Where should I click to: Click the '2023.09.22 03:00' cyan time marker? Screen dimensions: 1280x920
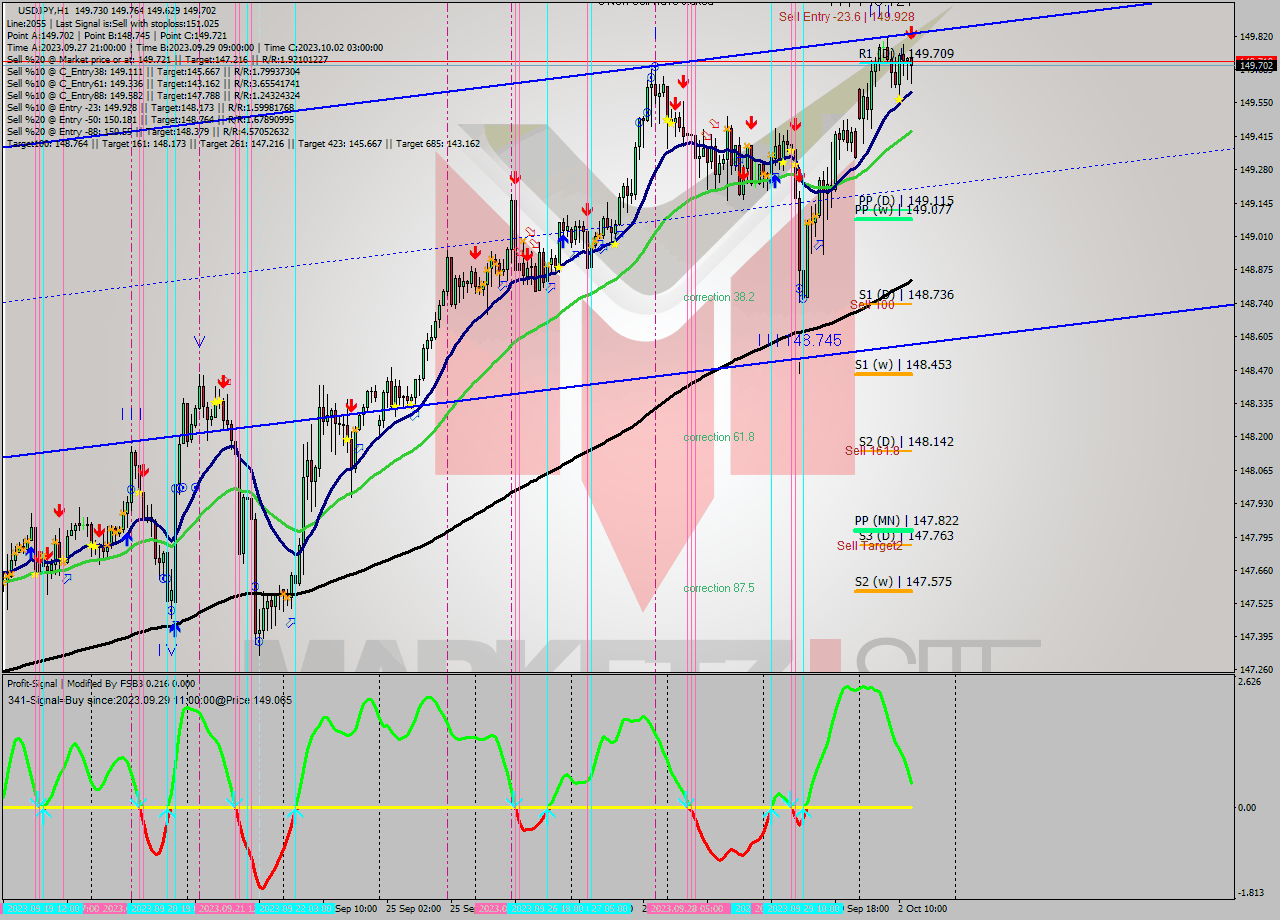point(296,909)
